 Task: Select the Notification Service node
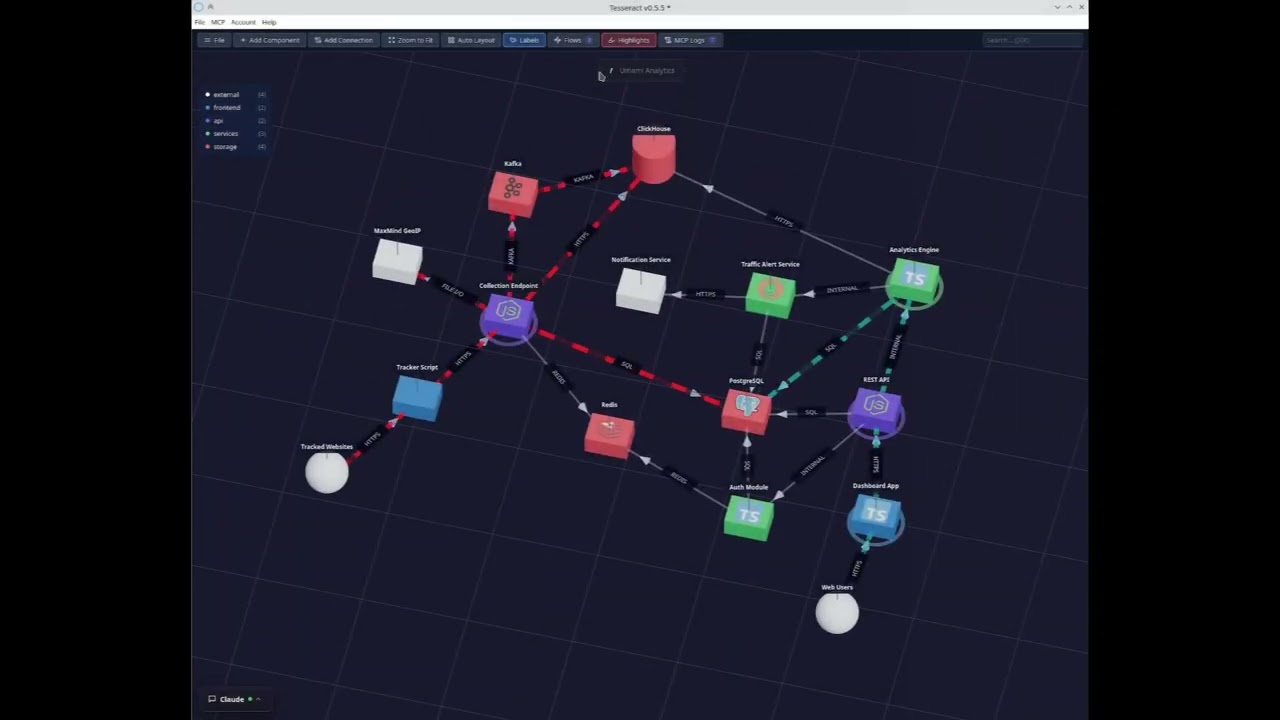(x=641, y=290)
